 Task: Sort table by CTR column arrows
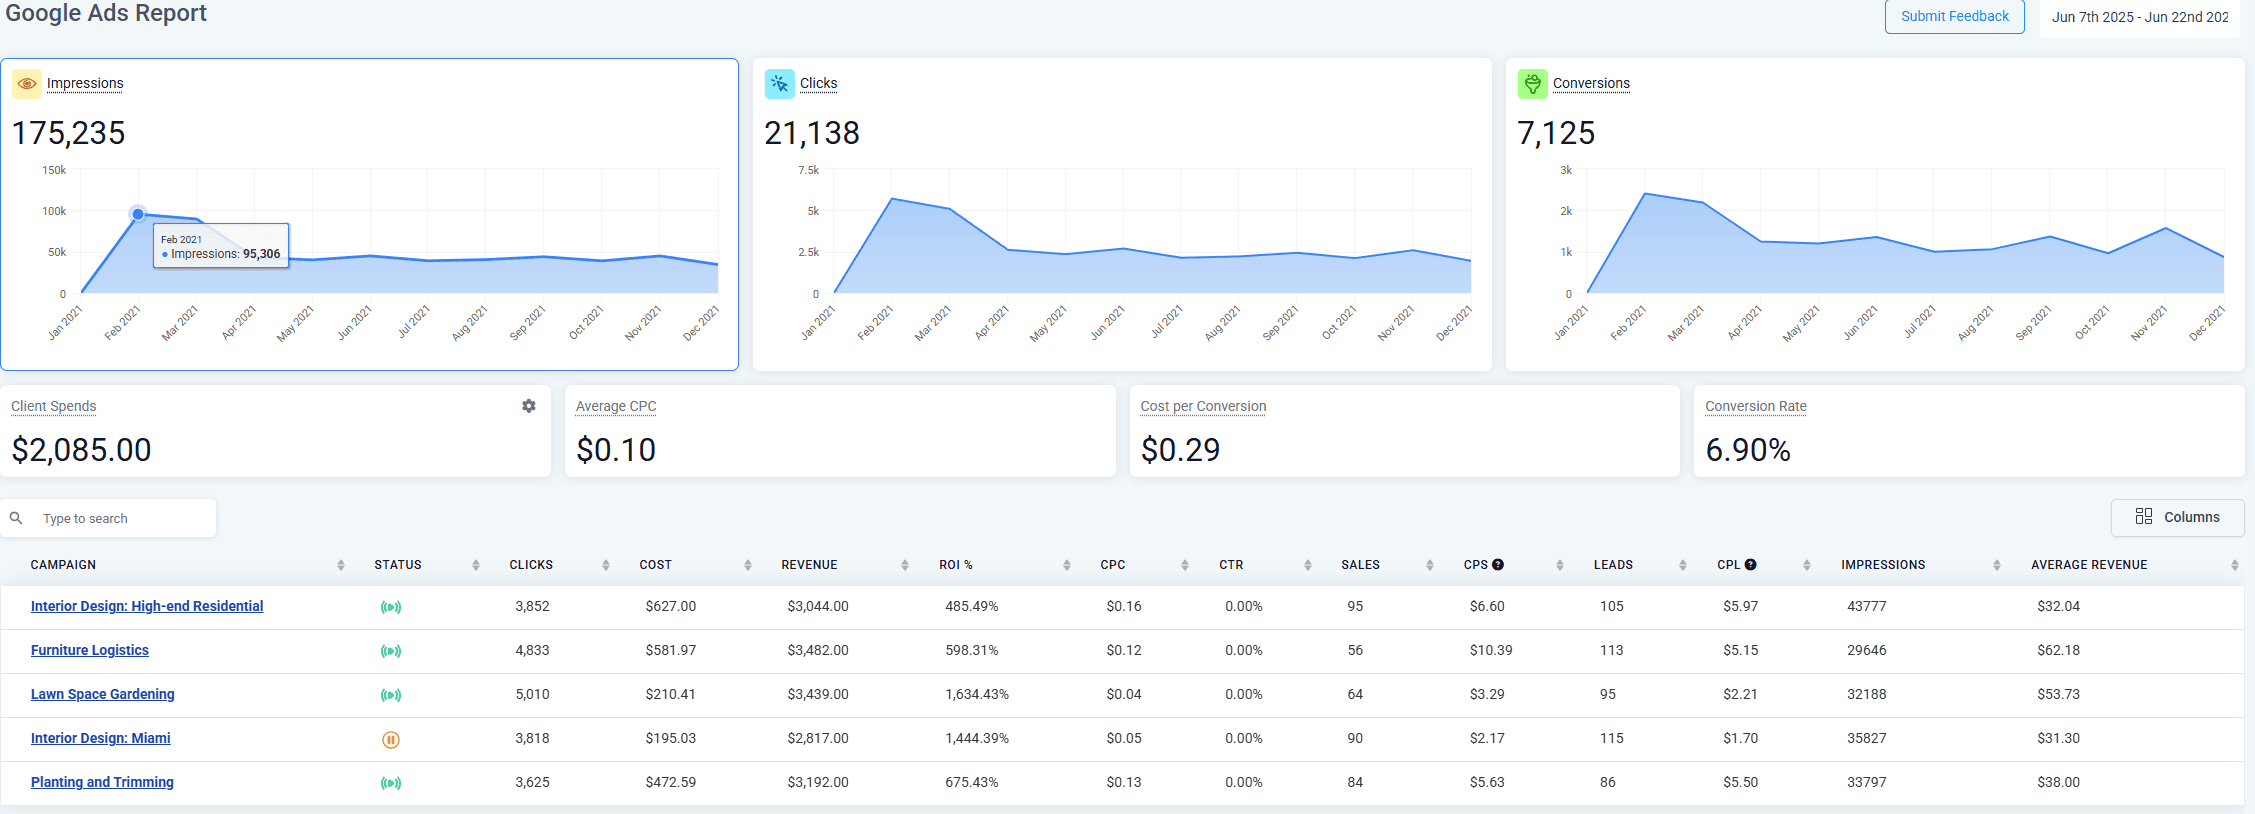(x=1308, y=565)
